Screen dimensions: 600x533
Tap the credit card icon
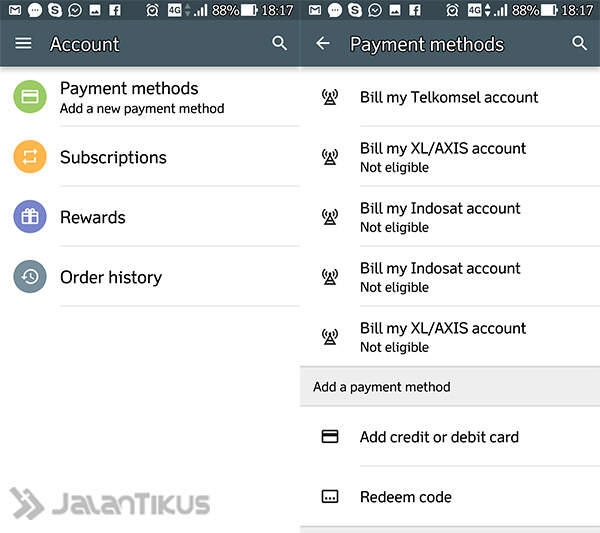[x=329, y=437]
